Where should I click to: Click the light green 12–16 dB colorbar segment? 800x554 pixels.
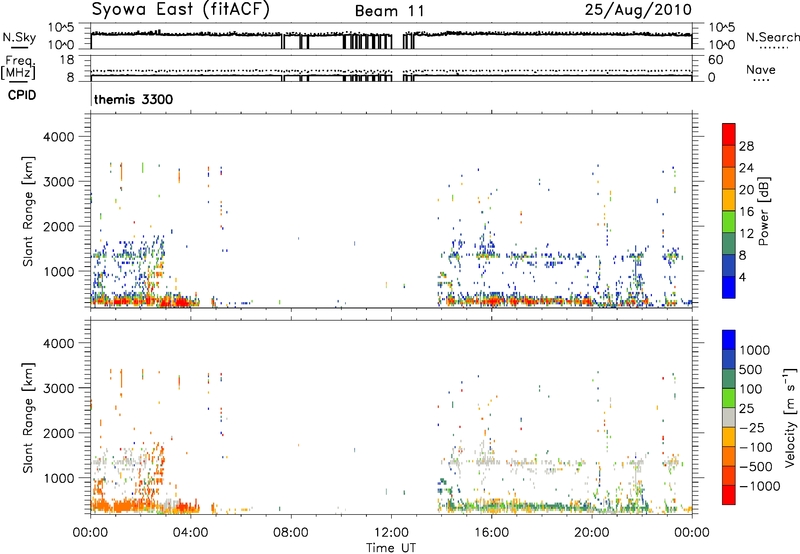[729, 222]
